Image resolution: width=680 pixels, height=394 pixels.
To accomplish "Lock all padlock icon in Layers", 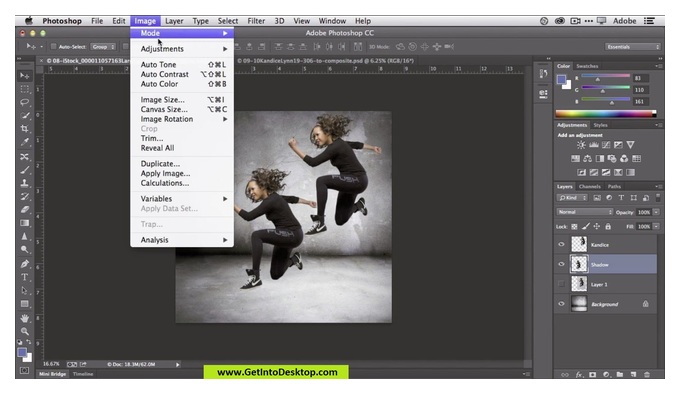I will pos(608,226).
